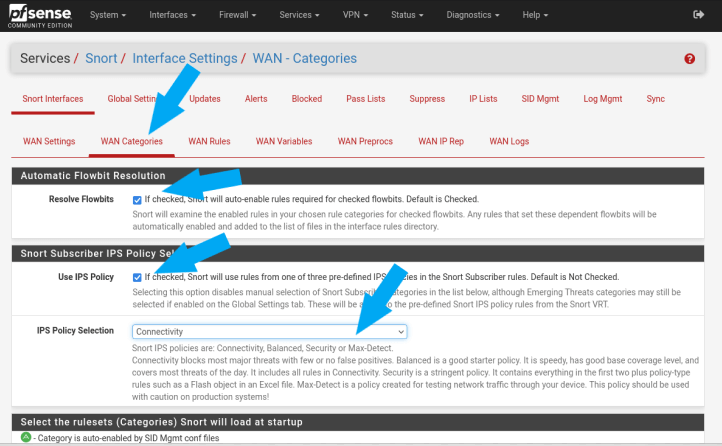Toggle the Resolve Flowbits checkbox

point(137,200)
